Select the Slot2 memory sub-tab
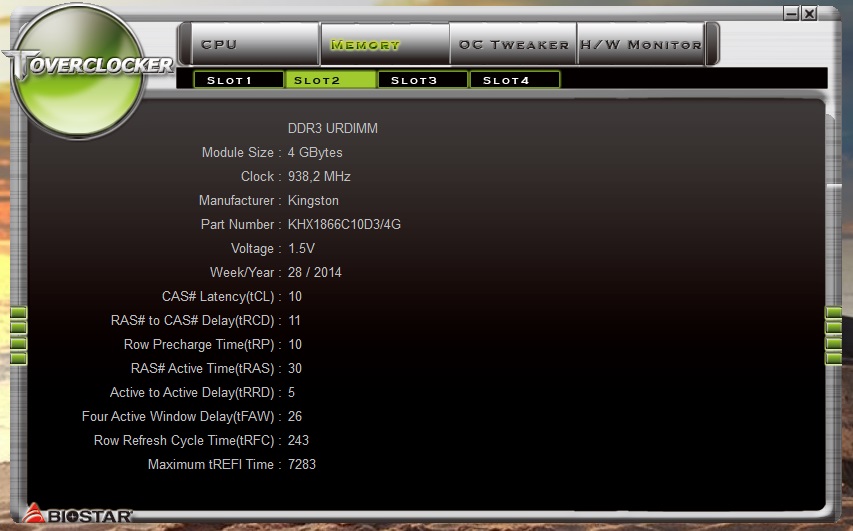The image size is (853, 531). point(330,80)
